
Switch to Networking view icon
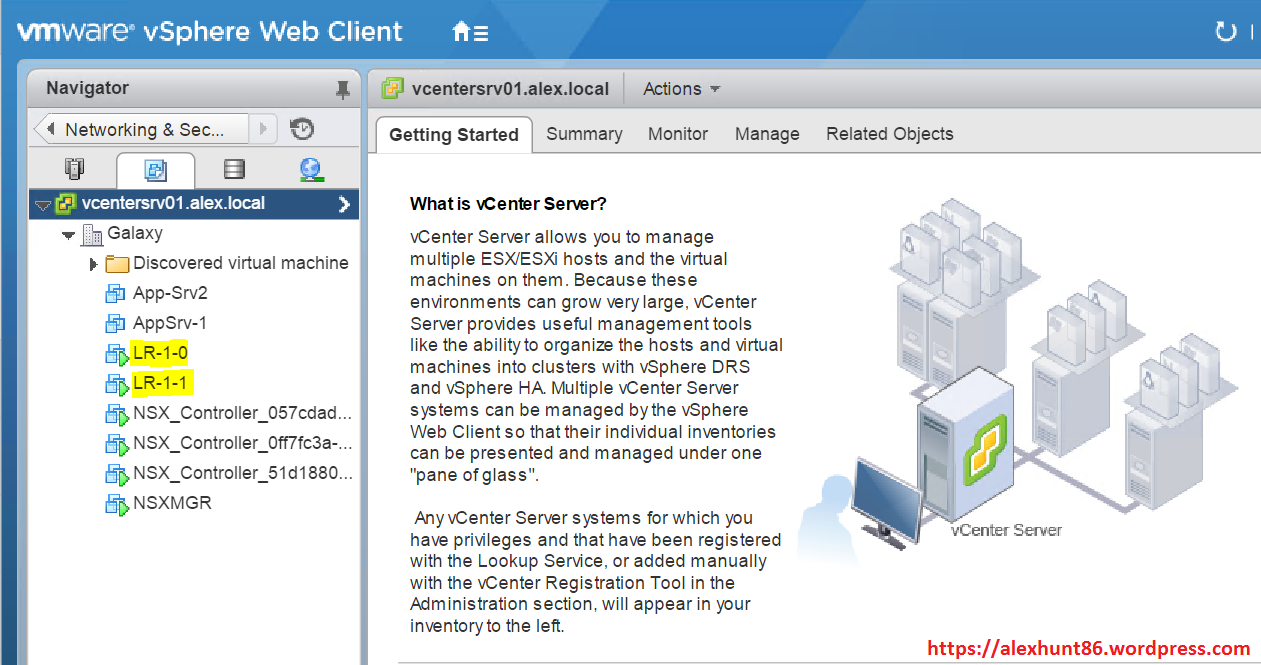coord(312,170)
